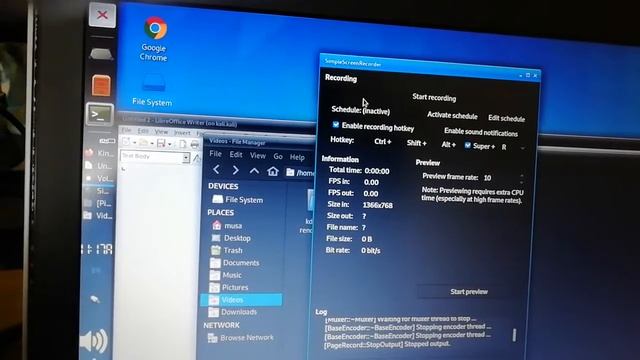Select Videos in the Places sidebar
The height and width of the screenshot is (360, 640).
tap(241, 300)
